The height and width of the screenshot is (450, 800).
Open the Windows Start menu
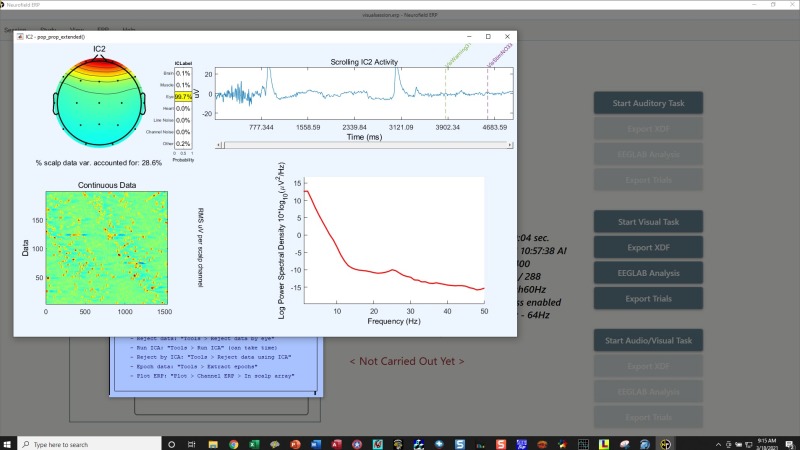tap(9, 443)
